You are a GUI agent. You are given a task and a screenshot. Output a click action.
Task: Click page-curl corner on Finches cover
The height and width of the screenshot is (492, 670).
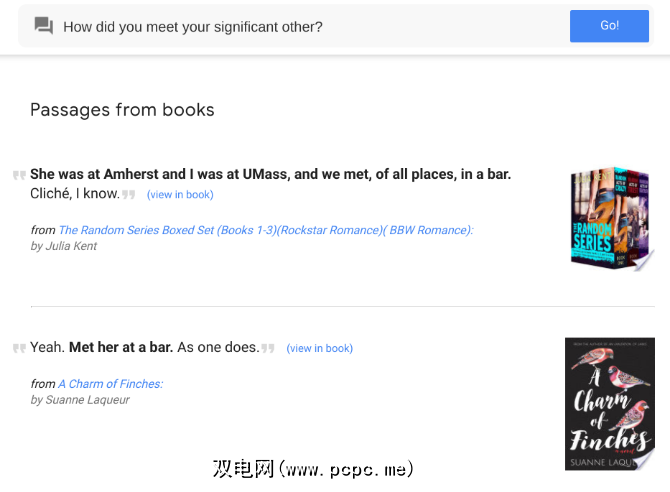click(x=645, y=459)
